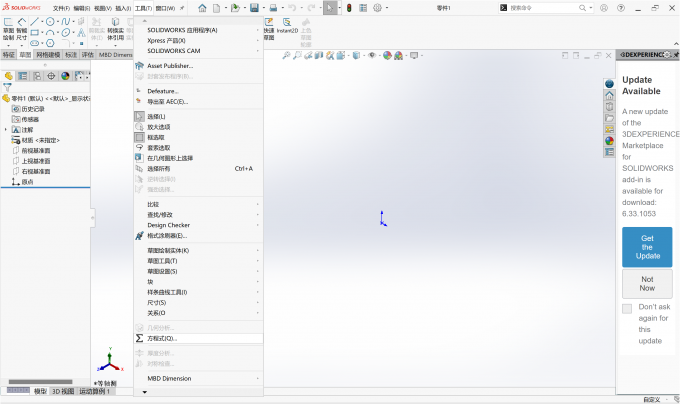Click the Print icon
This screenshot has width=680, height=404.
click(x=273, y=8)
